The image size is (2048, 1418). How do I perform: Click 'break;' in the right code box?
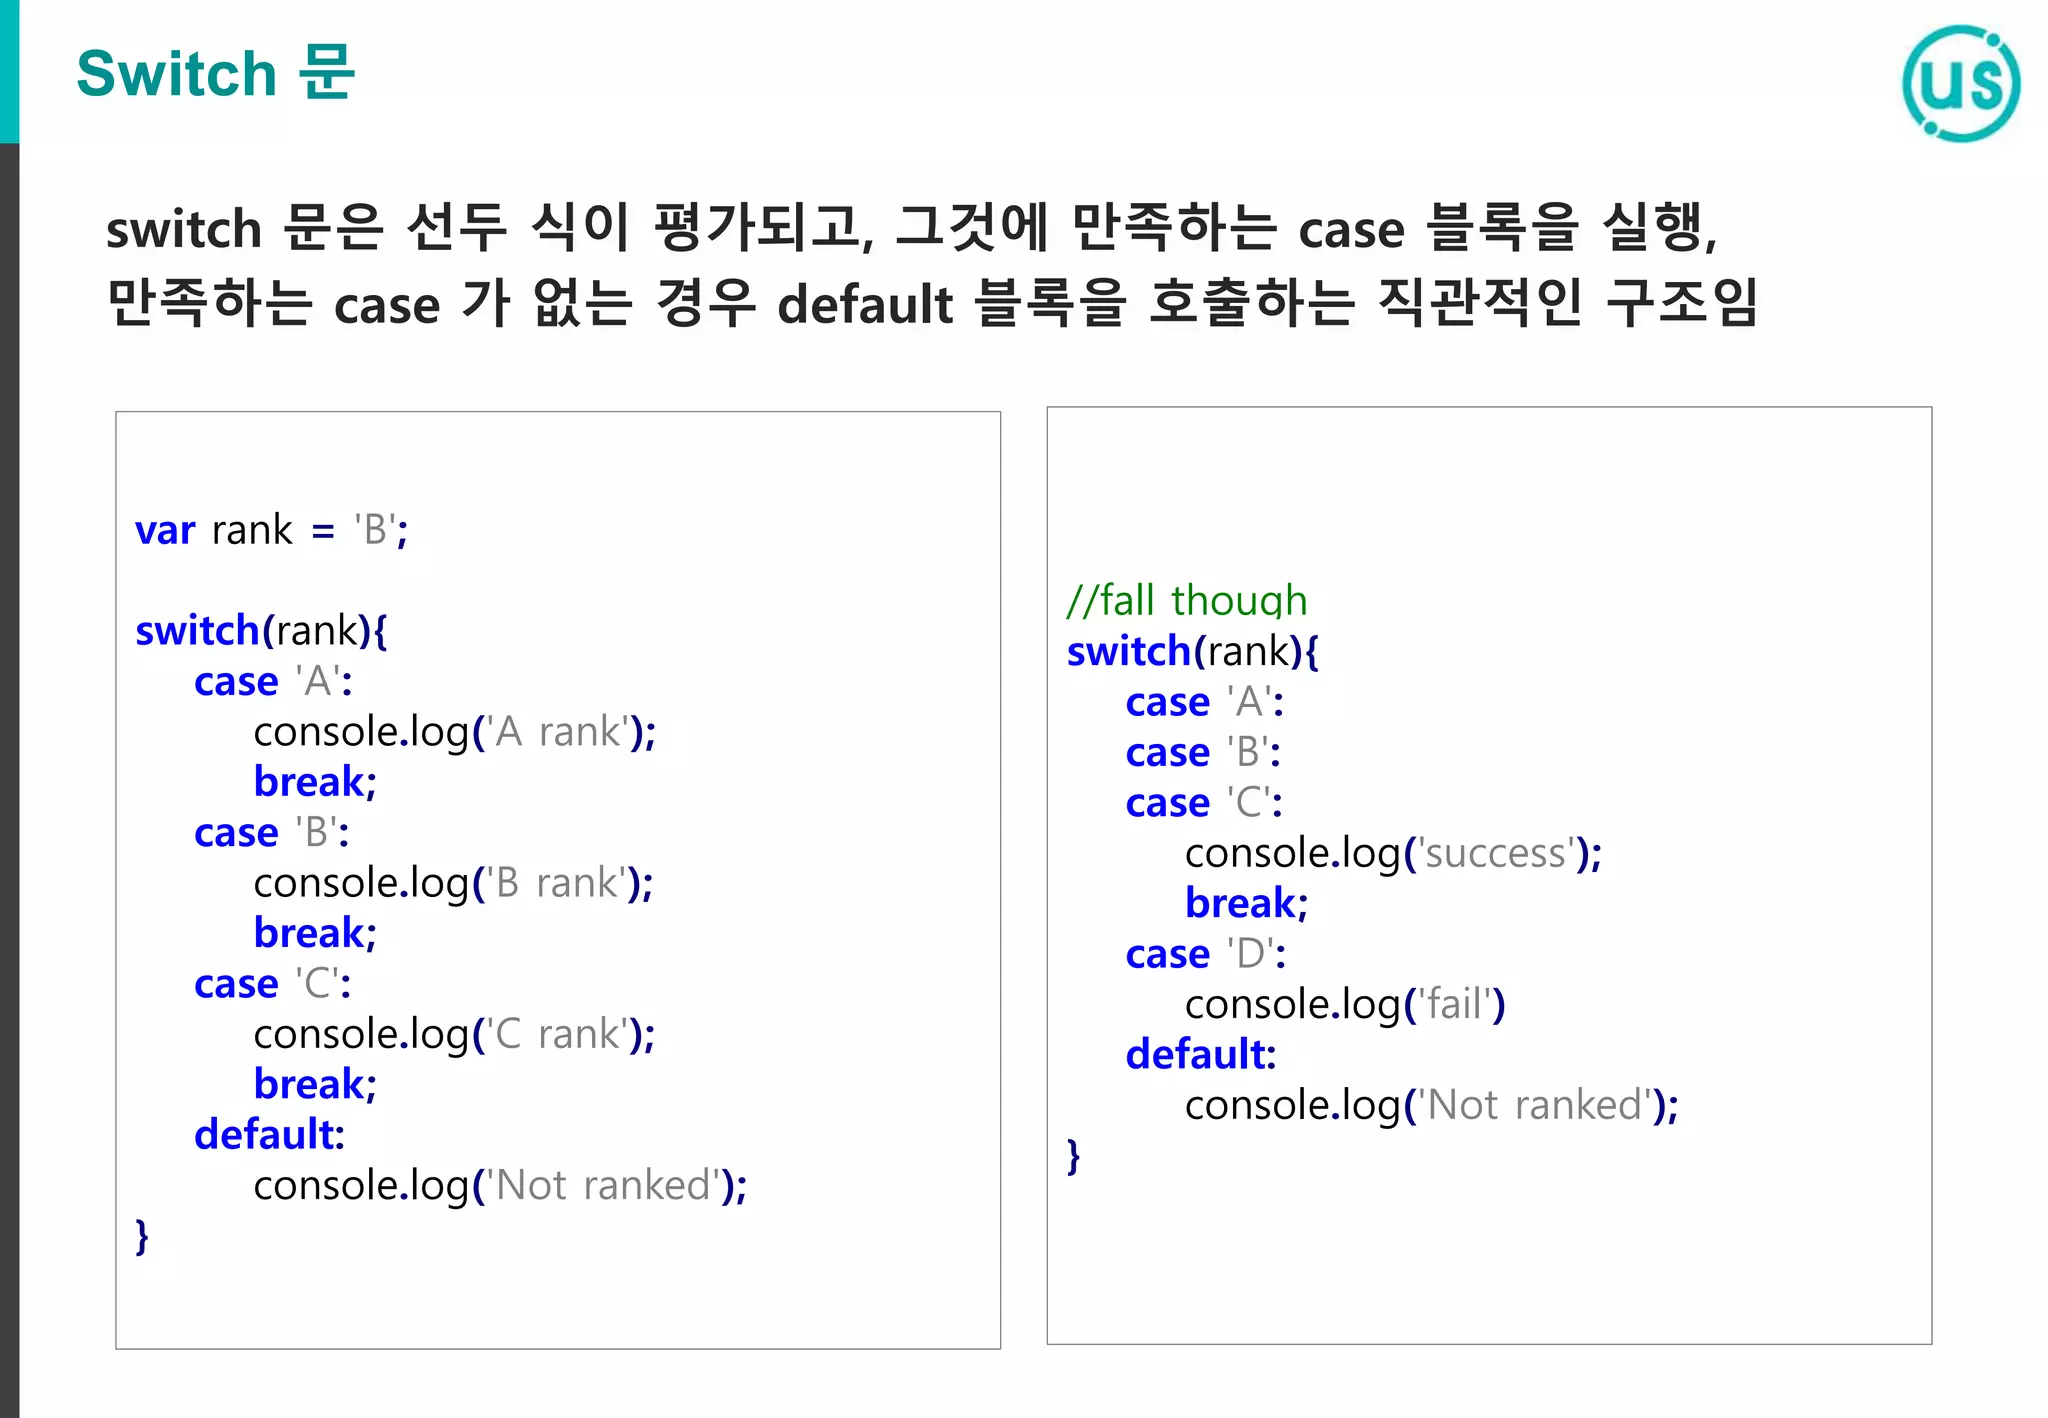(x=1246, y=903)
